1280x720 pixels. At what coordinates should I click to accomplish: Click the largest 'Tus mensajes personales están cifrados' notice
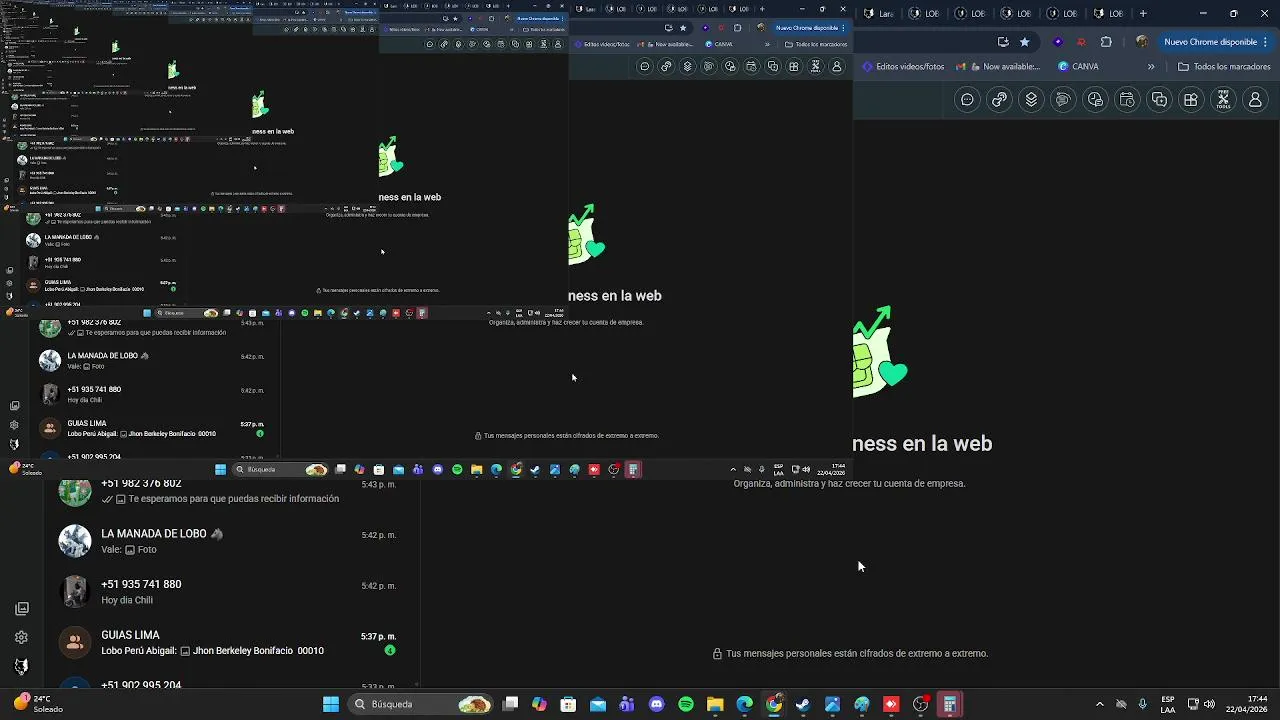(x=850, y=653)
